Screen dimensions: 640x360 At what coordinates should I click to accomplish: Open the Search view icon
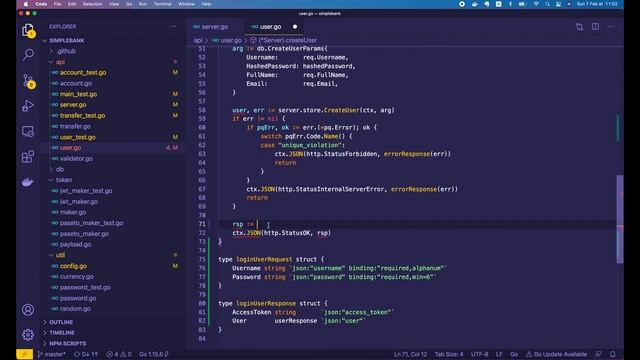(x=28, y=55)
